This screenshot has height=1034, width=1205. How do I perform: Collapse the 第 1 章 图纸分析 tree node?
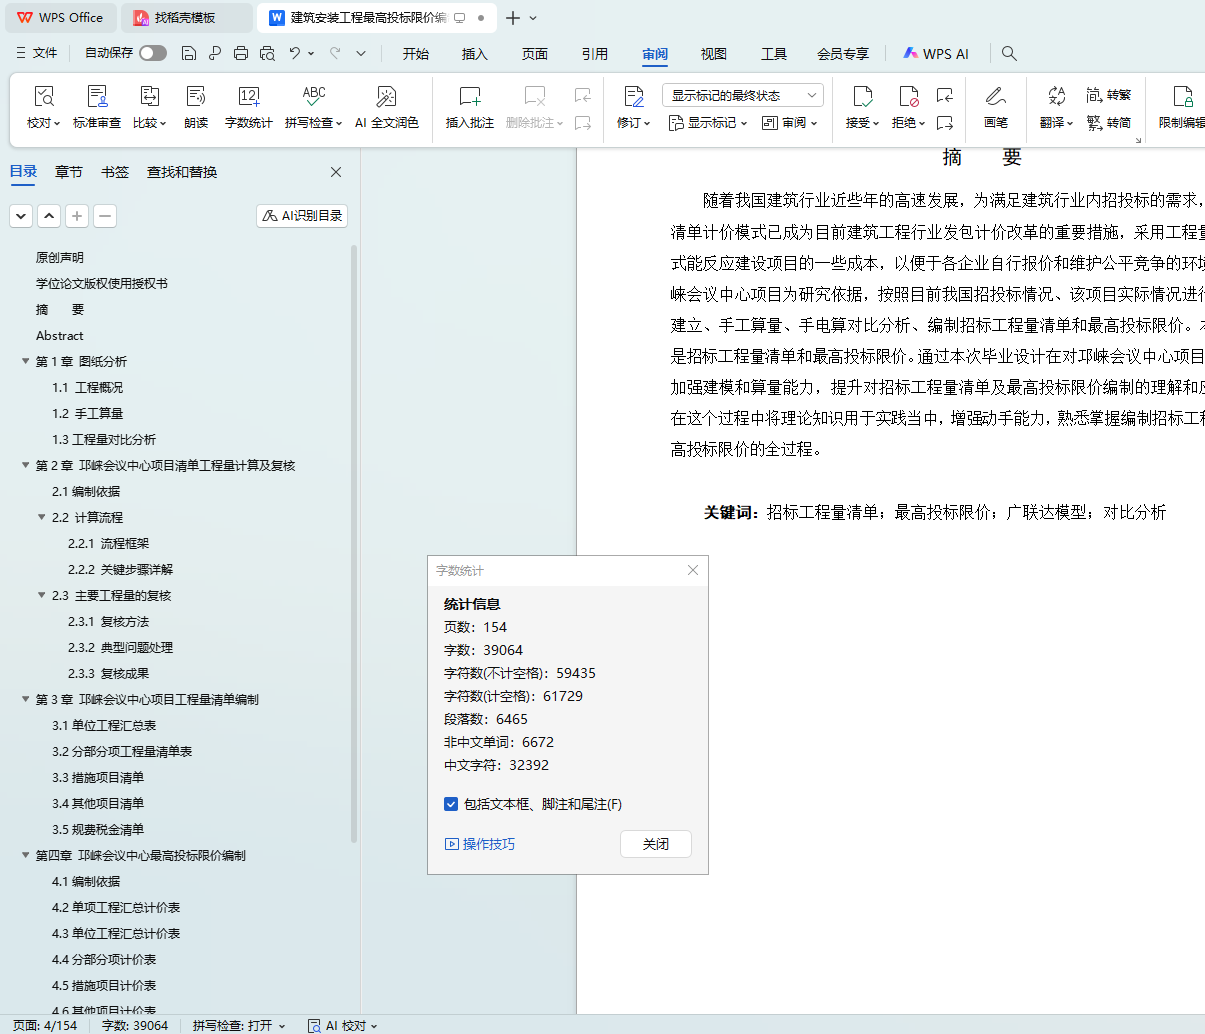pos(26,362)
